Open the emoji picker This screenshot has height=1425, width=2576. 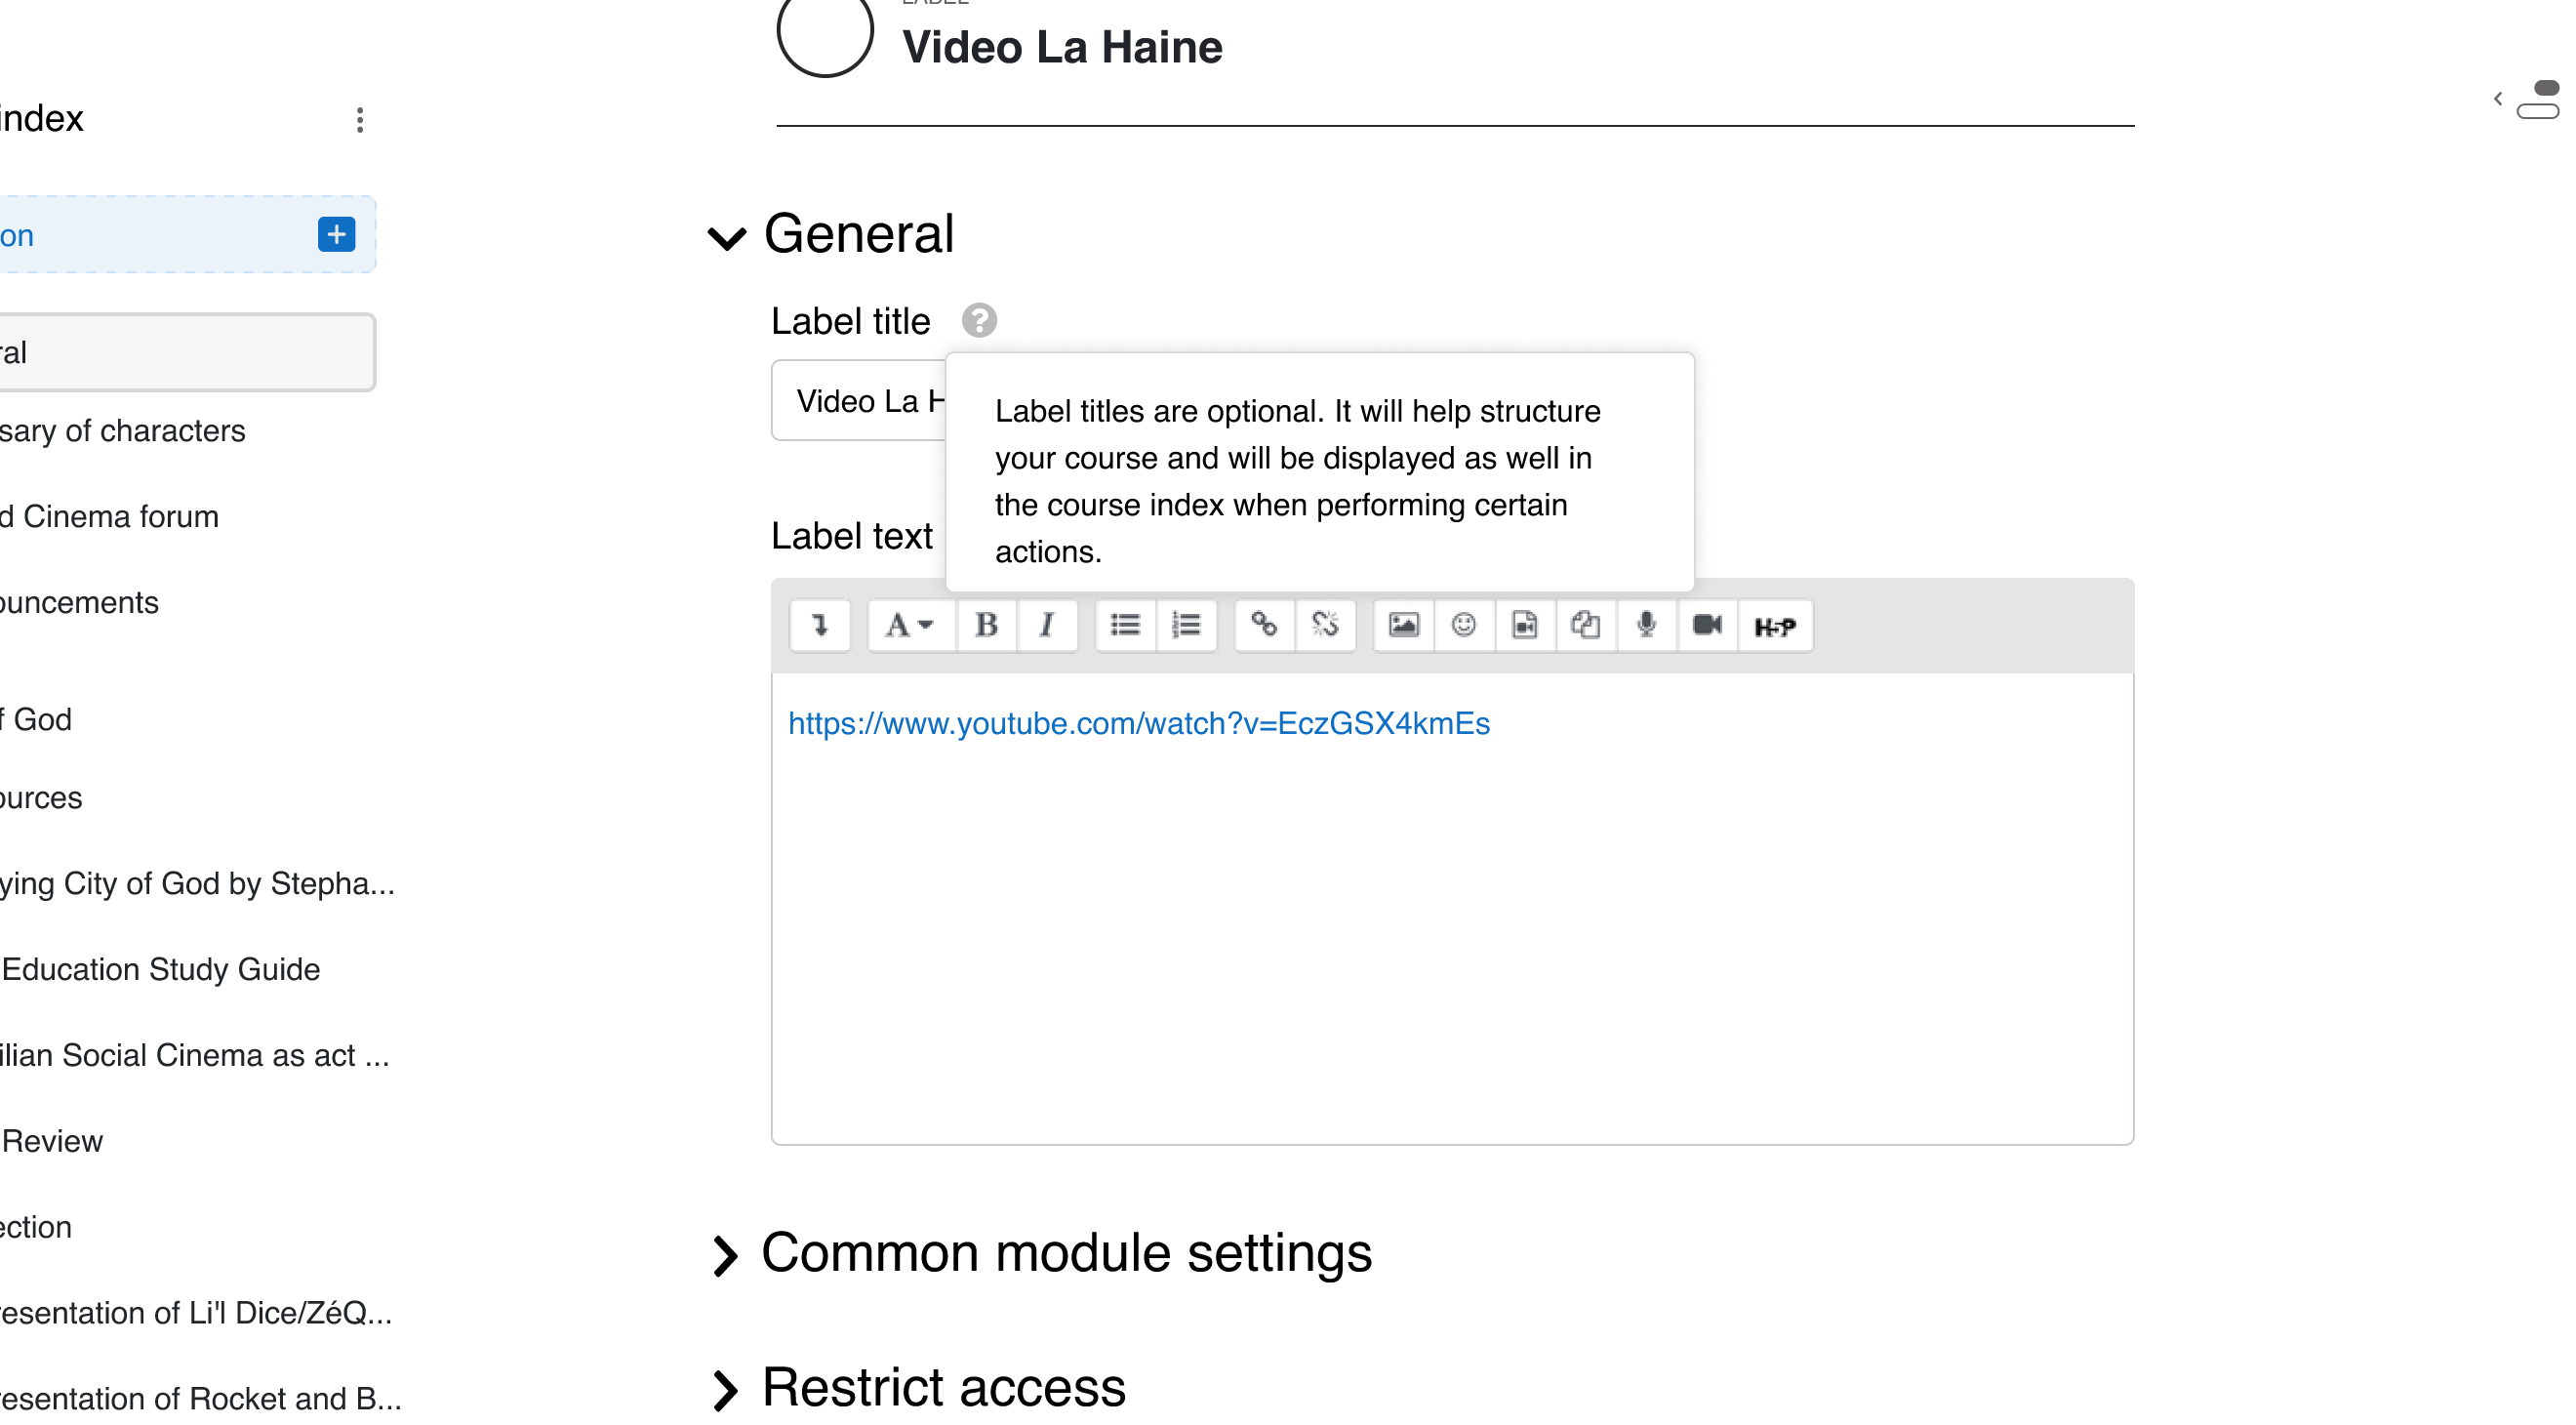(x=1464, y=625)
